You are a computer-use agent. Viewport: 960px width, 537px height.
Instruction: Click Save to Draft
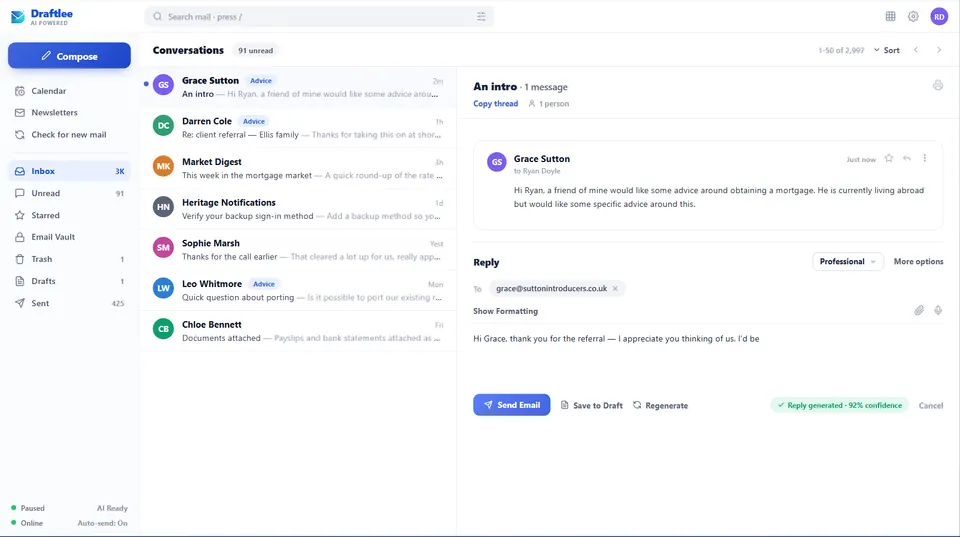(x=591, y=405)
